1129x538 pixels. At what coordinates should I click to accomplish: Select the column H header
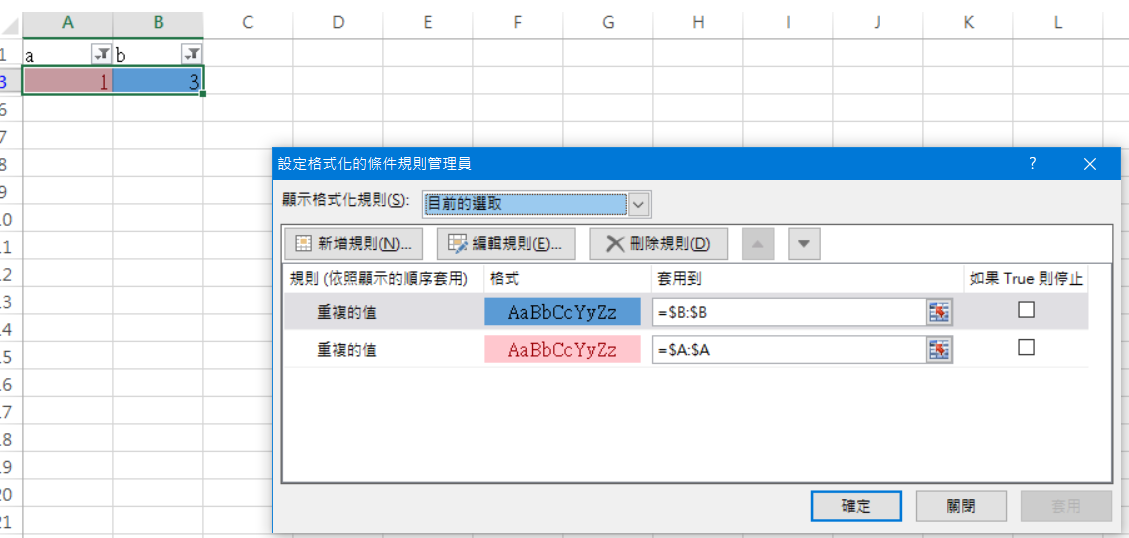698,22
